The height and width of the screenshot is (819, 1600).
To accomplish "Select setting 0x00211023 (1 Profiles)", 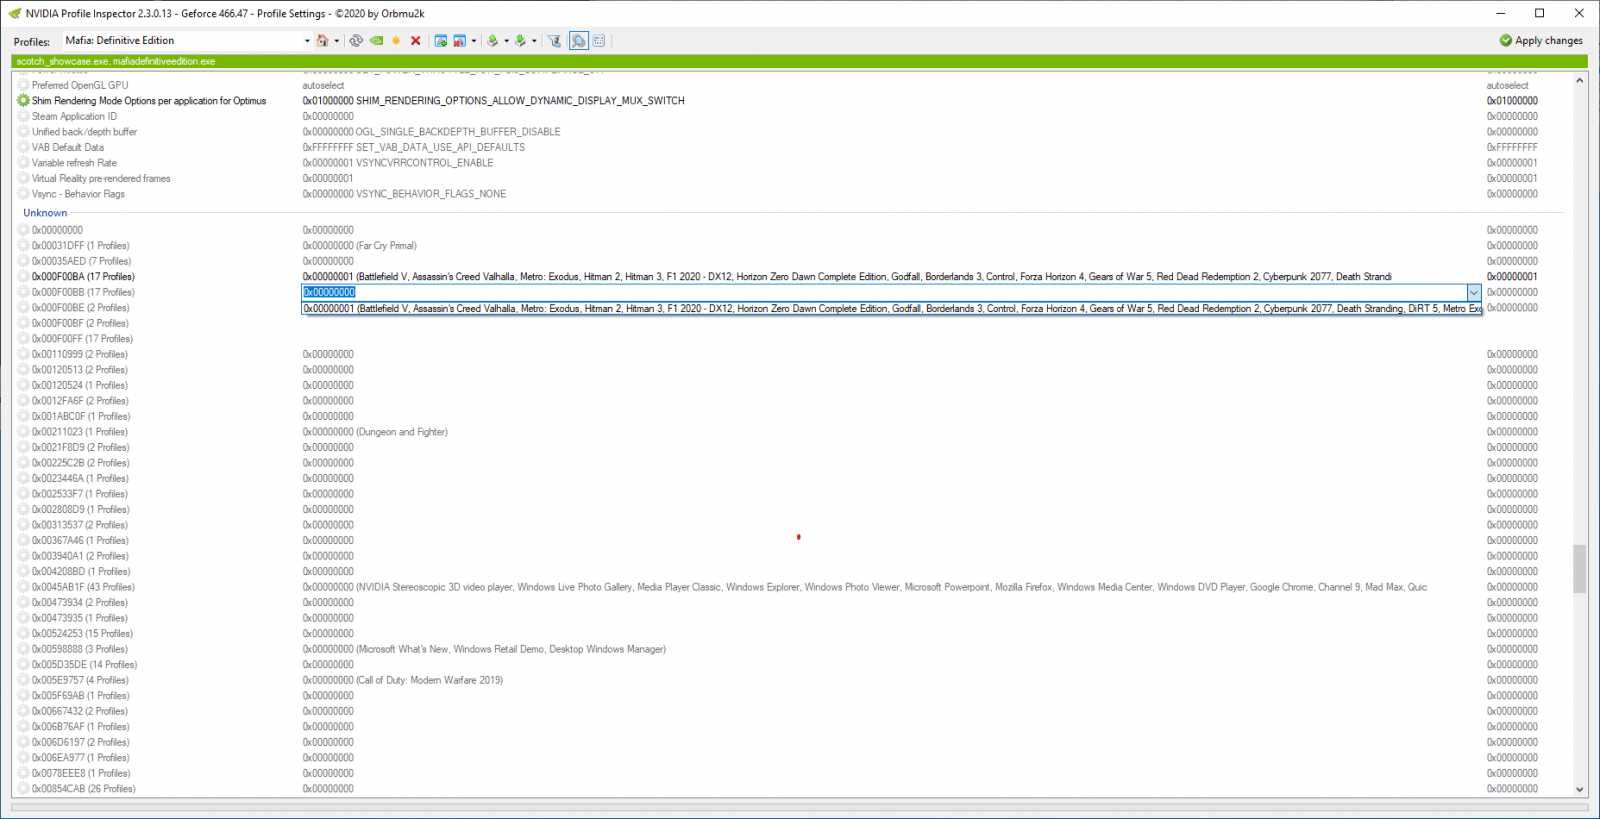I will 80,432.
